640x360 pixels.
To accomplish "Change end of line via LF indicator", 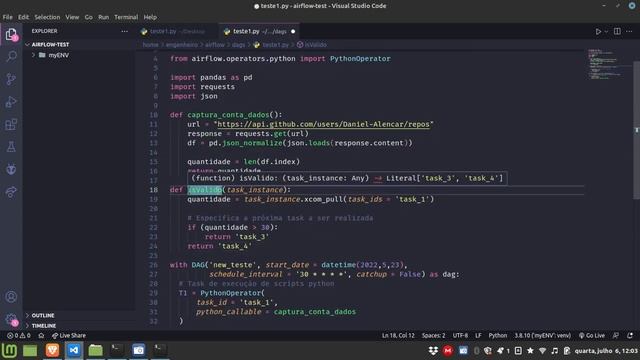I will click(x=478, y=336).
